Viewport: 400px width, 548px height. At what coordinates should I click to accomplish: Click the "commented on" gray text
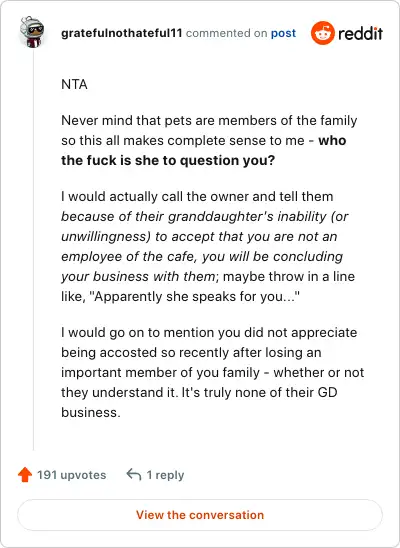click(x=226, y=33)
